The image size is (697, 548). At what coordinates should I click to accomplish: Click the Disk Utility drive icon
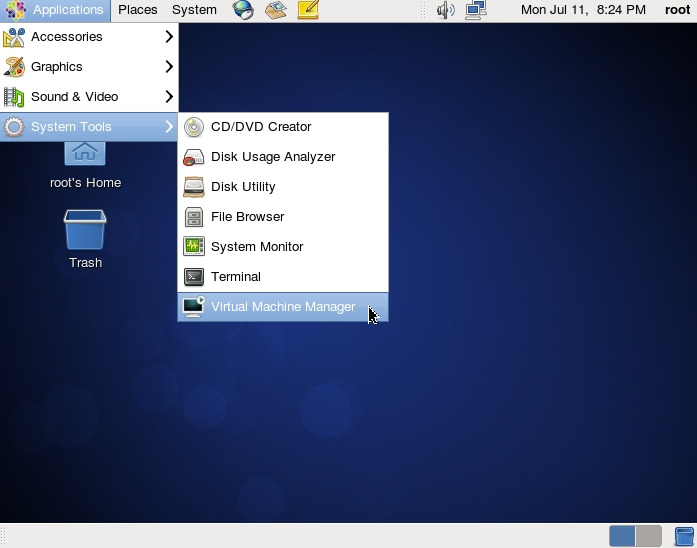click(x=194, y=187)
